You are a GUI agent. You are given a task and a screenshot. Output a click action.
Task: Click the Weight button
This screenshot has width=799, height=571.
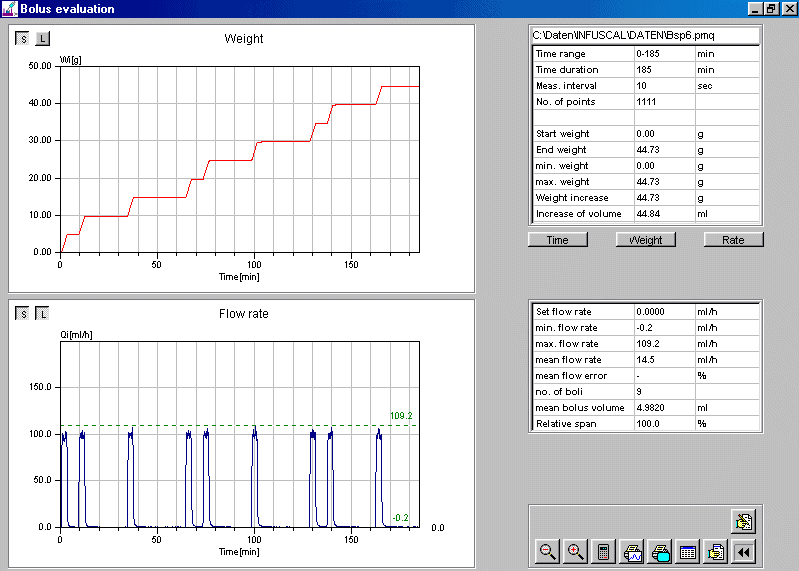[x=646, y=240]
